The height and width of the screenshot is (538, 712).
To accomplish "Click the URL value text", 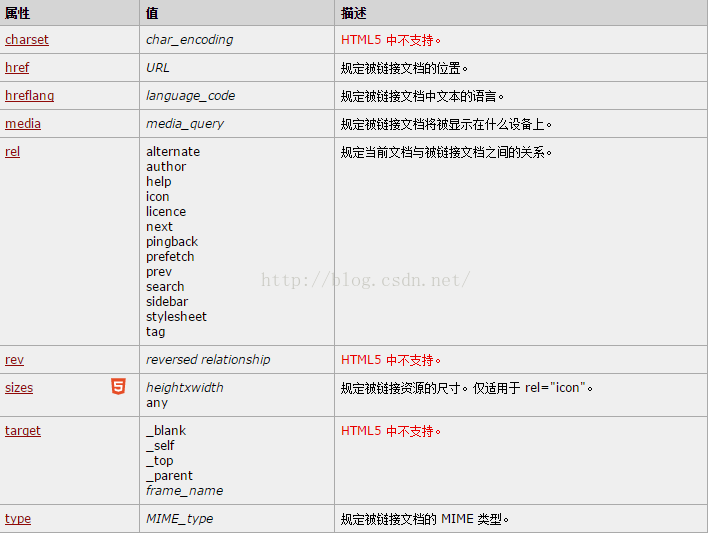I will tap(158, 68).
